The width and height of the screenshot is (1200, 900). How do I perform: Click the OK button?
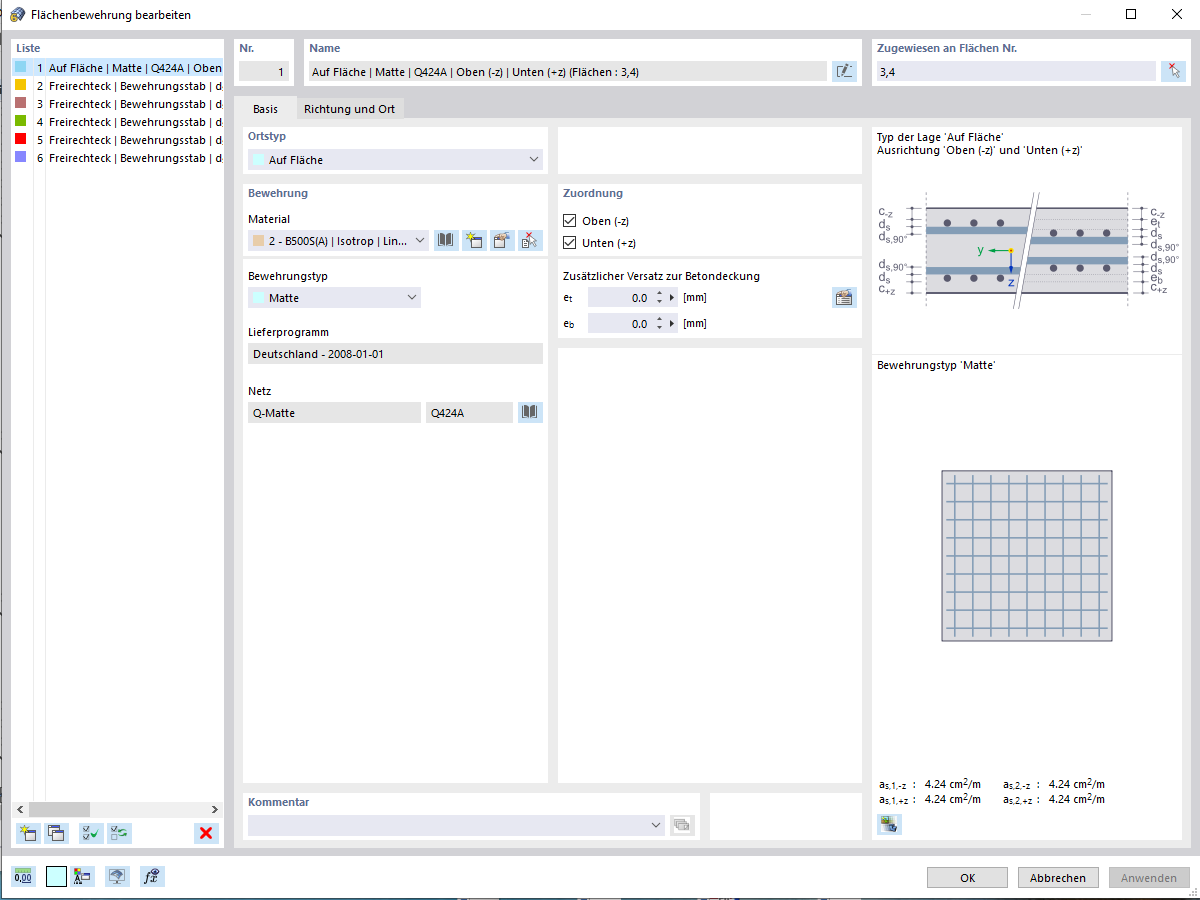tap(967, 878)
